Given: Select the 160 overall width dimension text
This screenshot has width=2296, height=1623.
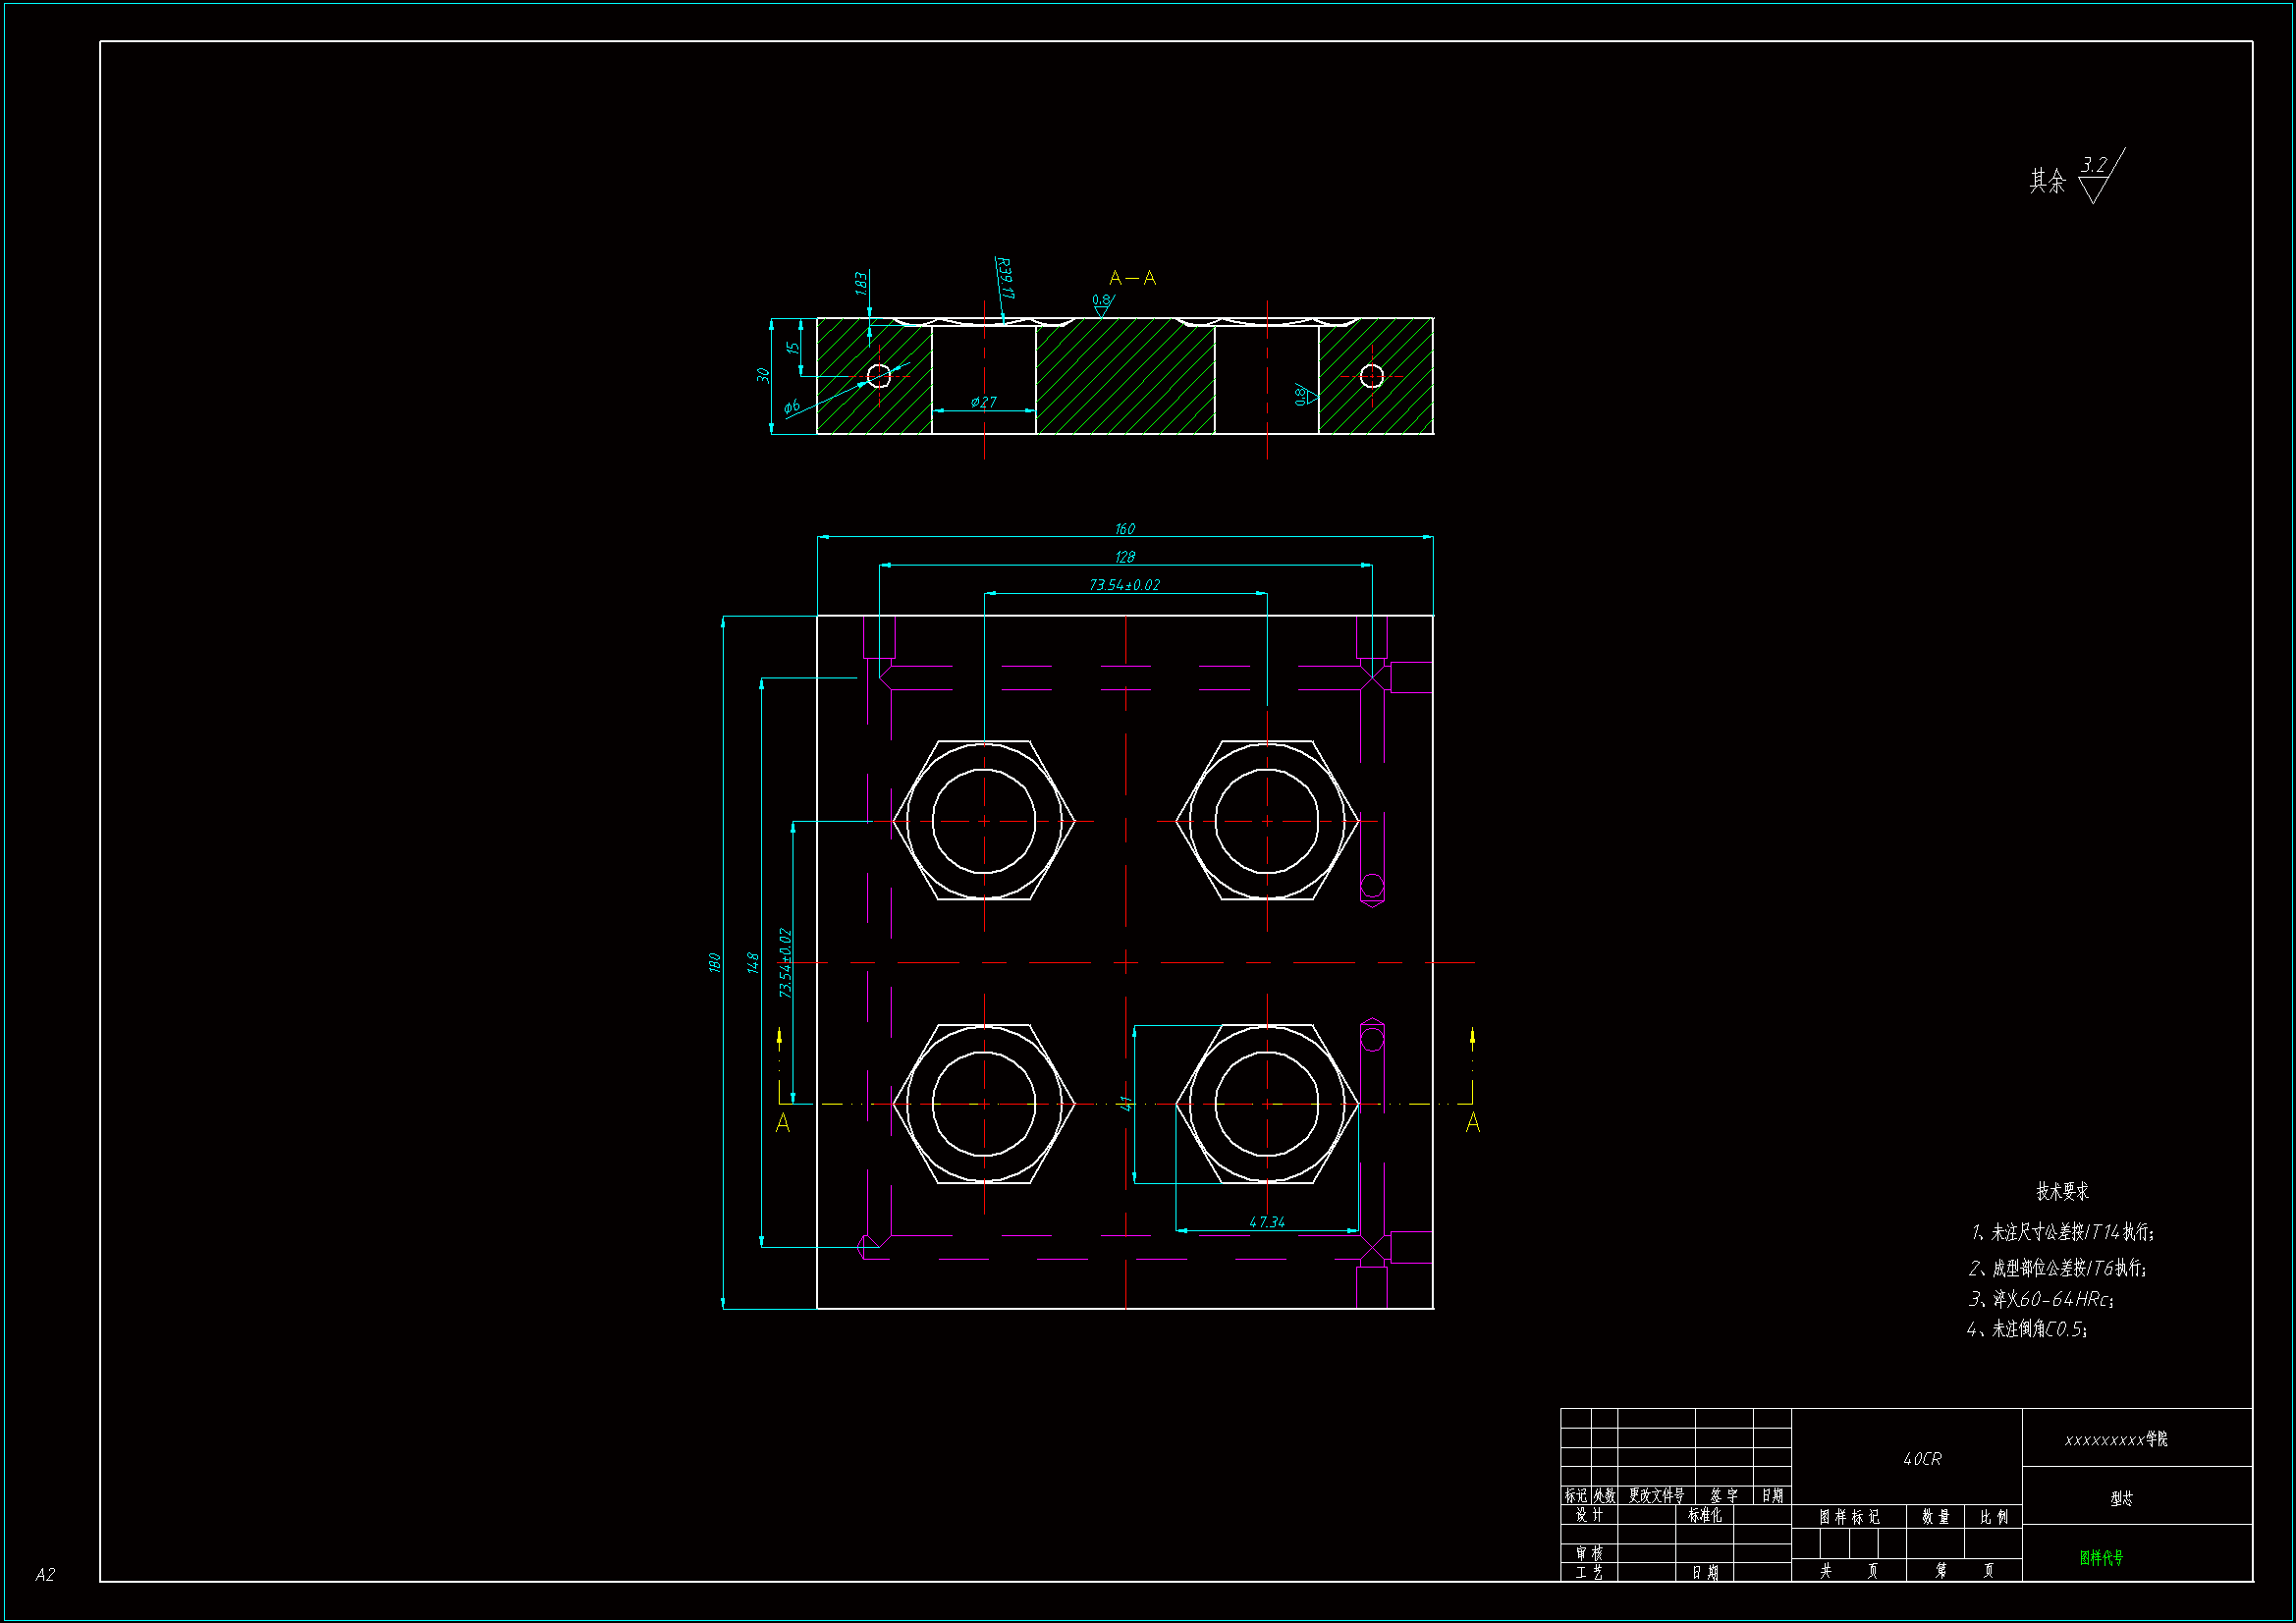Looking at the screenshot, I should pyautogui.click(x=1124, y=528).
